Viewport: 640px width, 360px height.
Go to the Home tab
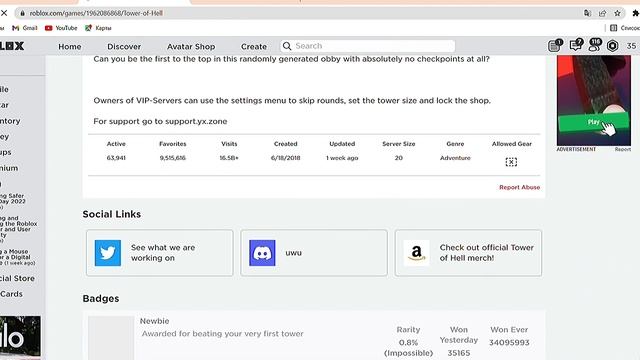(70, 47)
